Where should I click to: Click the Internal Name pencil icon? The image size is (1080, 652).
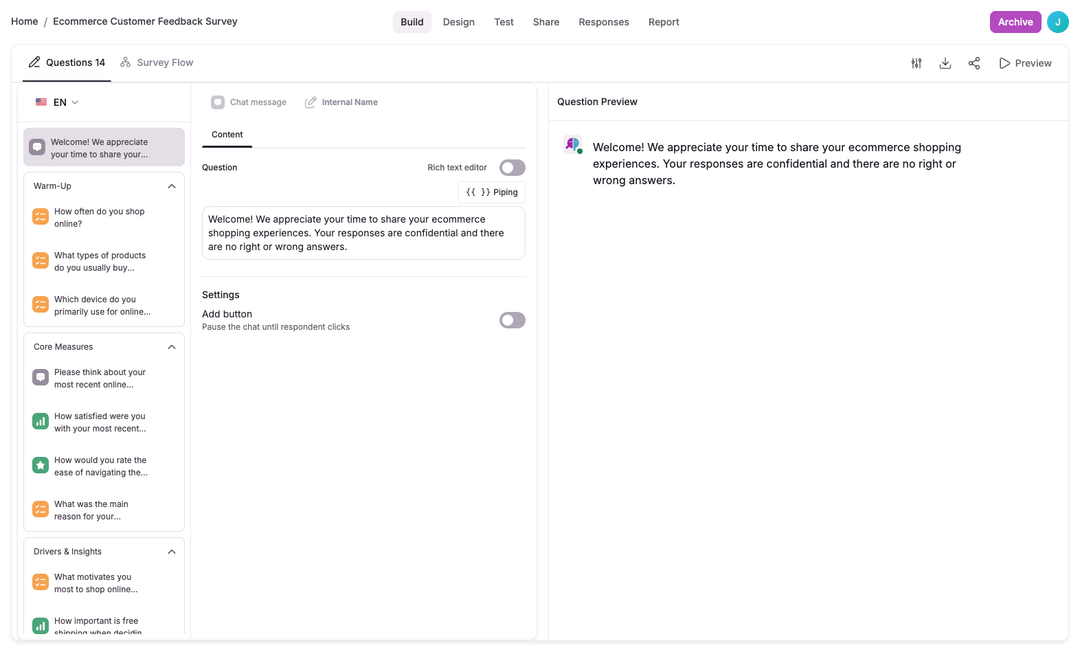(313, 101)
